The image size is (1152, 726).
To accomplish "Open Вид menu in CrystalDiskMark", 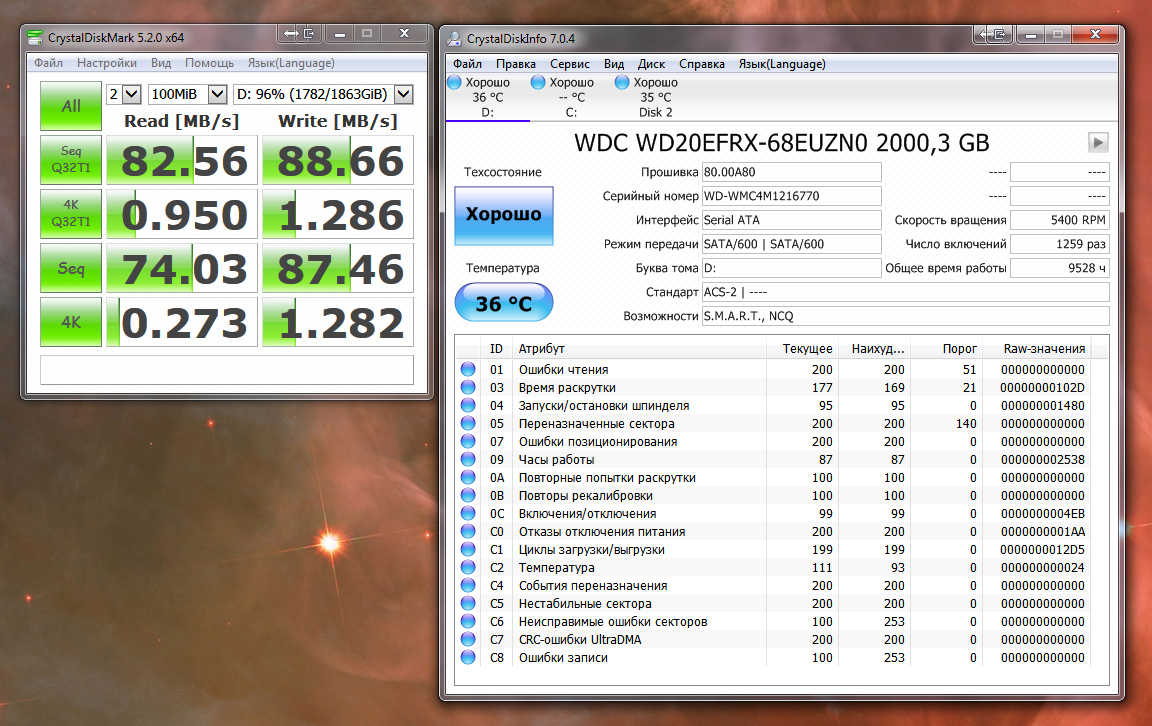I will pyautogui.click(x=161, y=63).
